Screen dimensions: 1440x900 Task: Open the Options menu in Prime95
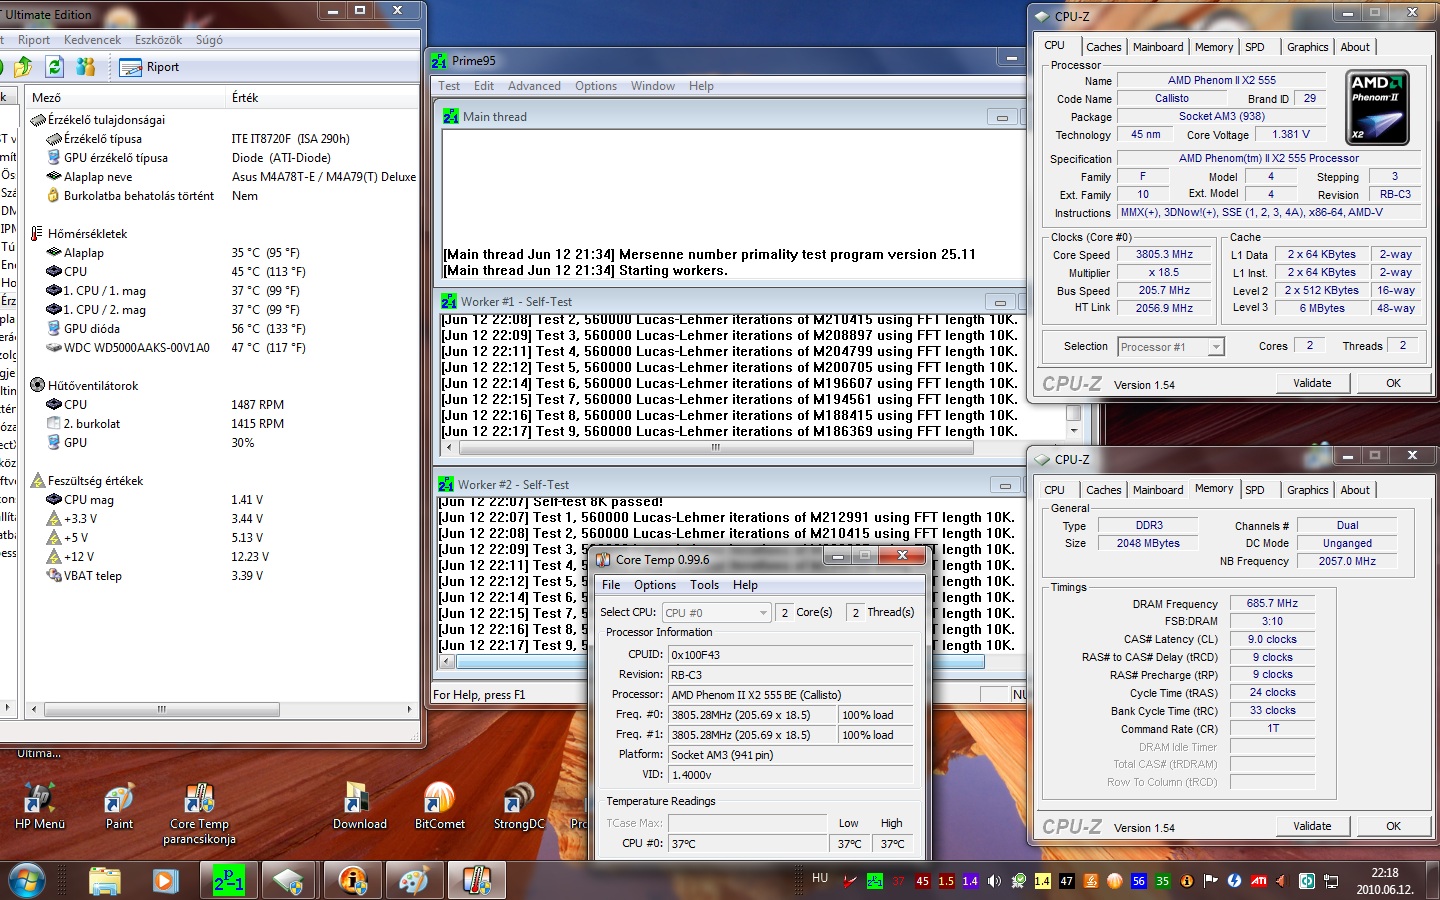[x=596, y=86]
